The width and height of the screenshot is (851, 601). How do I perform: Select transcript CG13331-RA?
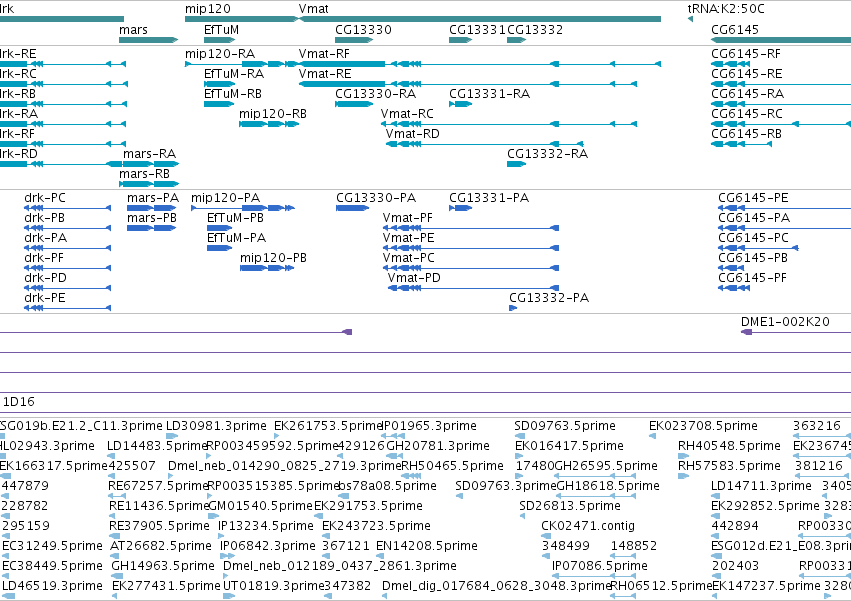point(460,104)
